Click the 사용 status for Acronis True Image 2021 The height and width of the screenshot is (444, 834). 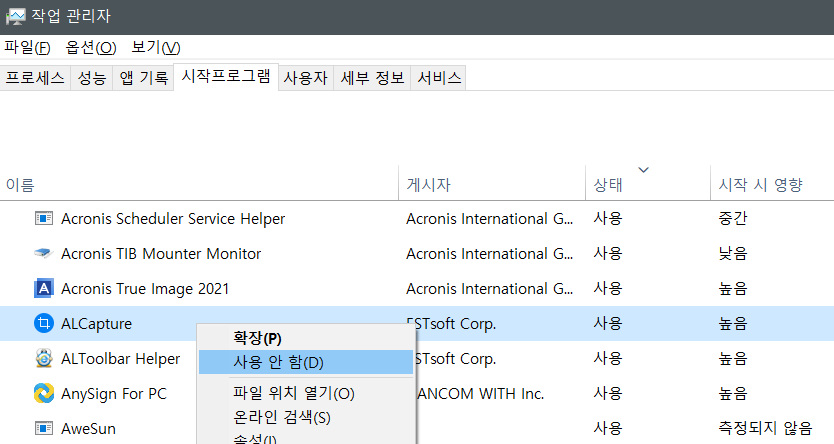pyautogui.click(x=608, y=288)
